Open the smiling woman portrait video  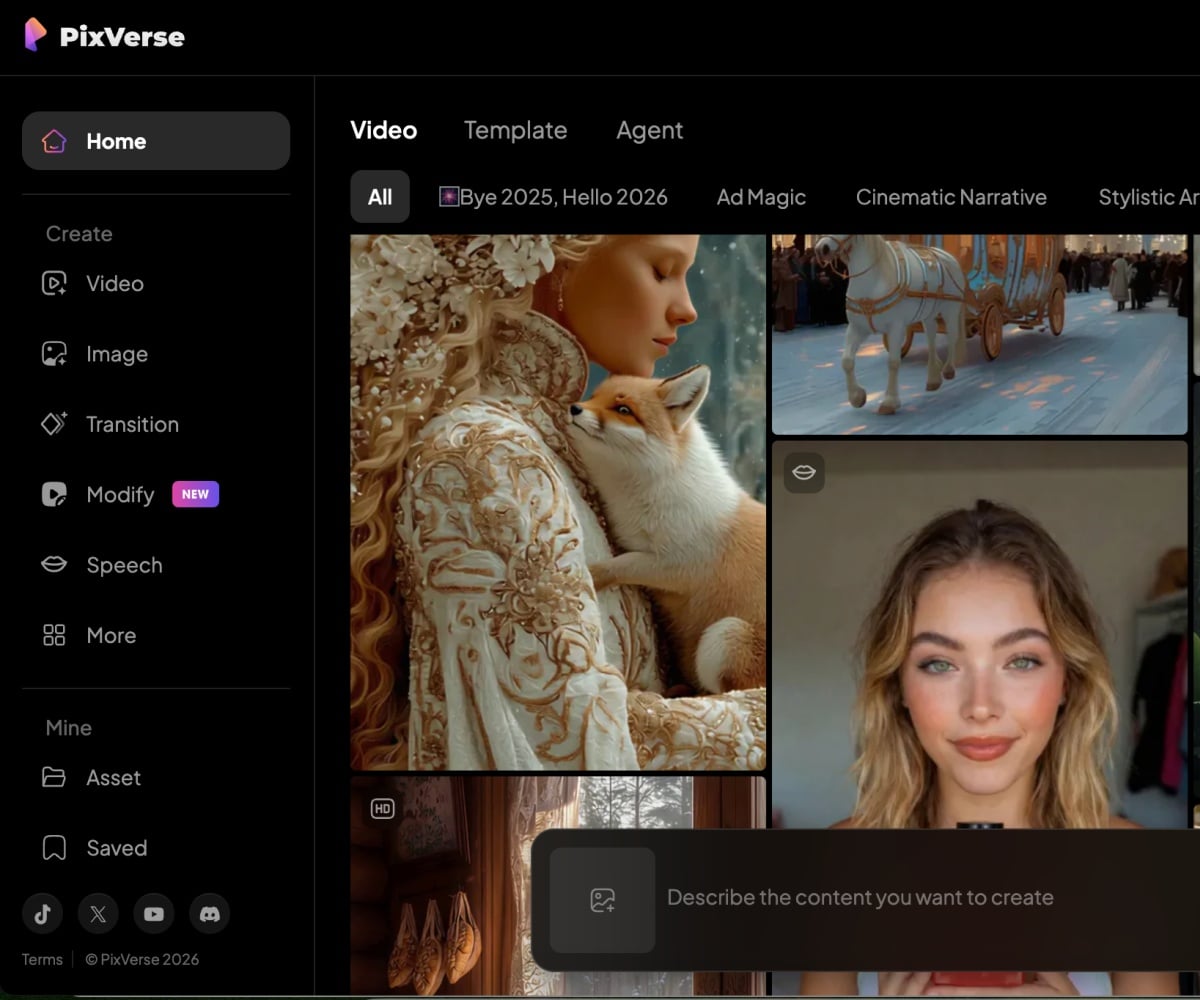pyautogui.click(x=980, y=635)
